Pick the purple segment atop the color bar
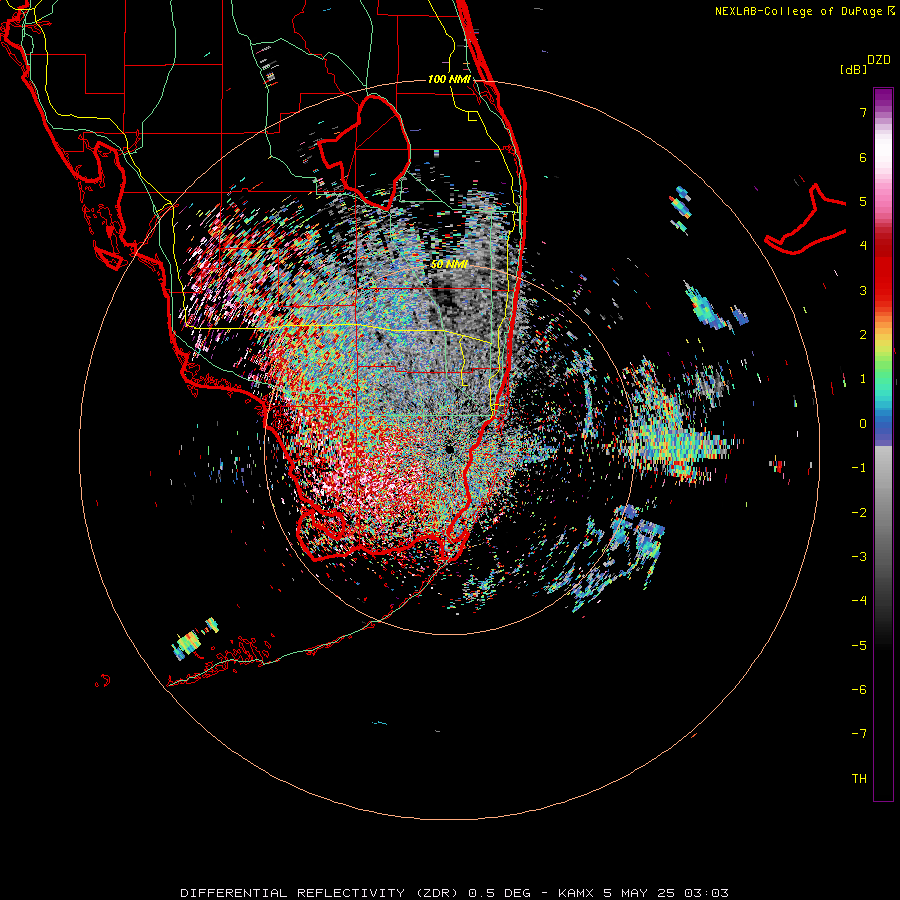 pos(883,99)
